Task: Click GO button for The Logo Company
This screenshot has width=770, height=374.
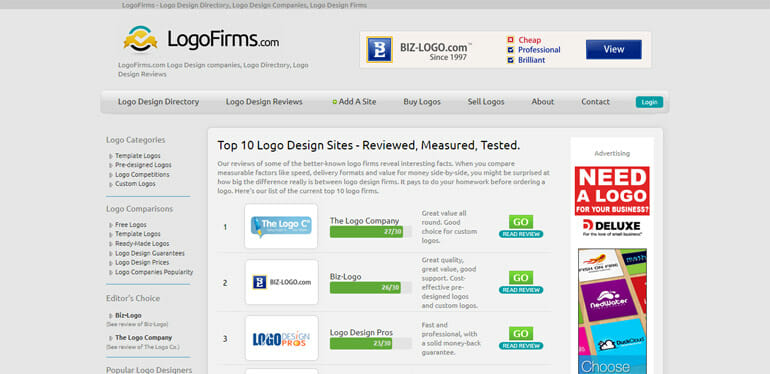Action: click(521, 222)
